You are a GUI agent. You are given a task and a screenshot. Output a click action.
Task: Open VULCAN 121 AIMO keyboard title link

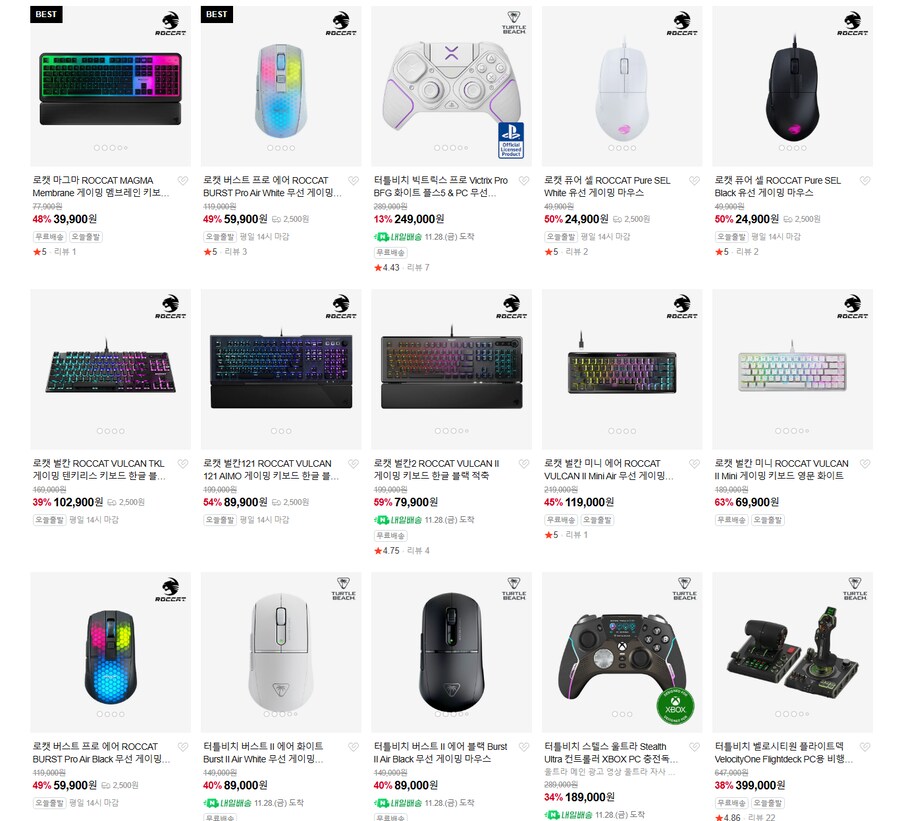click(268, 469)
